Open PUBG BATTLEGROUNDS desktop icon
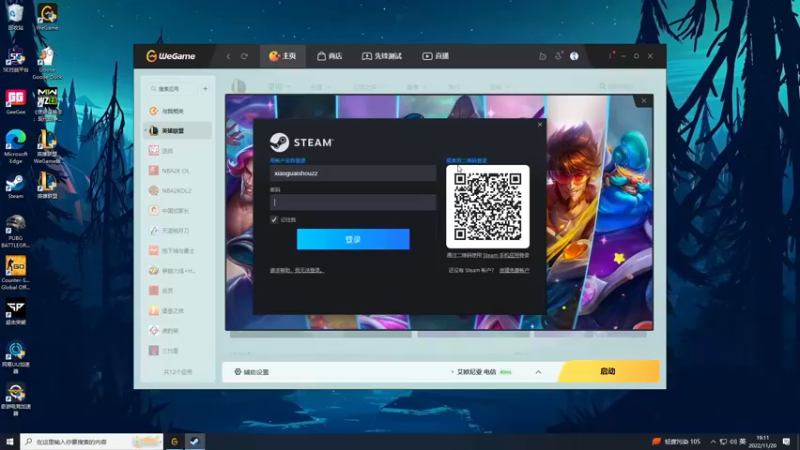 [x=15, y=231]
